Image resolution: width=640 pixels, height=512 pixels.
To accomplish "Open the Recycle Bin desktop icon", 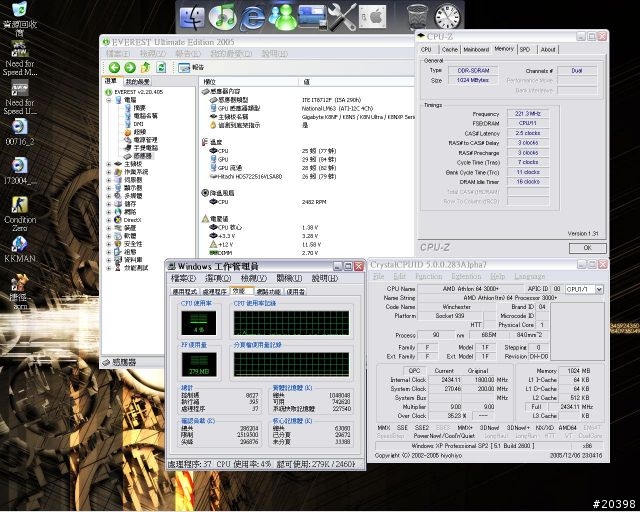I will click(x=20, y=19).
